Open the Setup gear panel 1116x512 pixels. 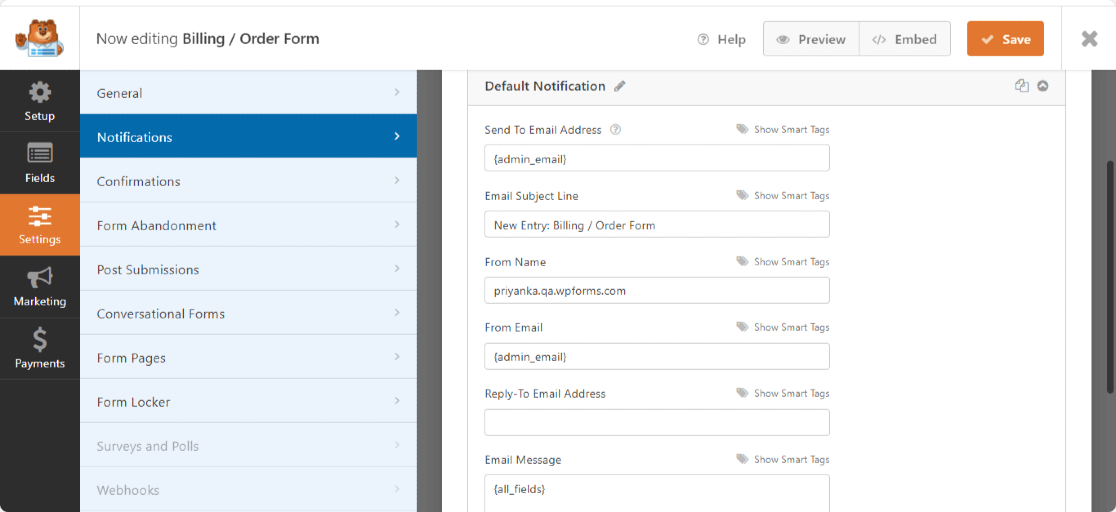pyautogui.click(x=40, y=101)
